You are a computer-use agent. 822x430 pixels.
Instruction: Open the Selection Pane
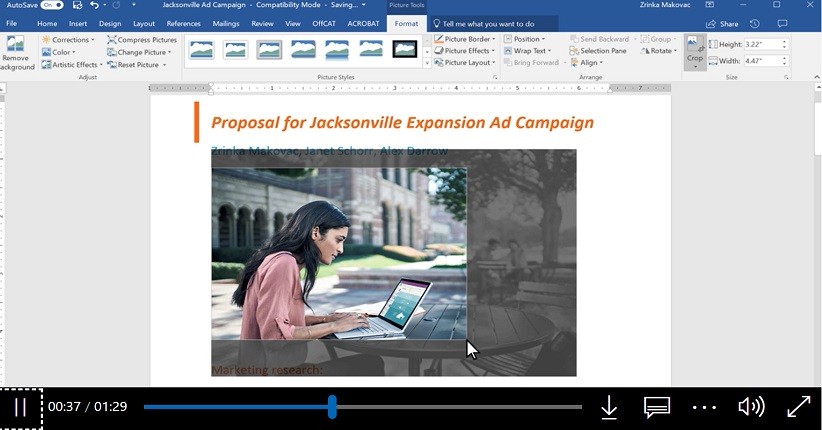598,51
